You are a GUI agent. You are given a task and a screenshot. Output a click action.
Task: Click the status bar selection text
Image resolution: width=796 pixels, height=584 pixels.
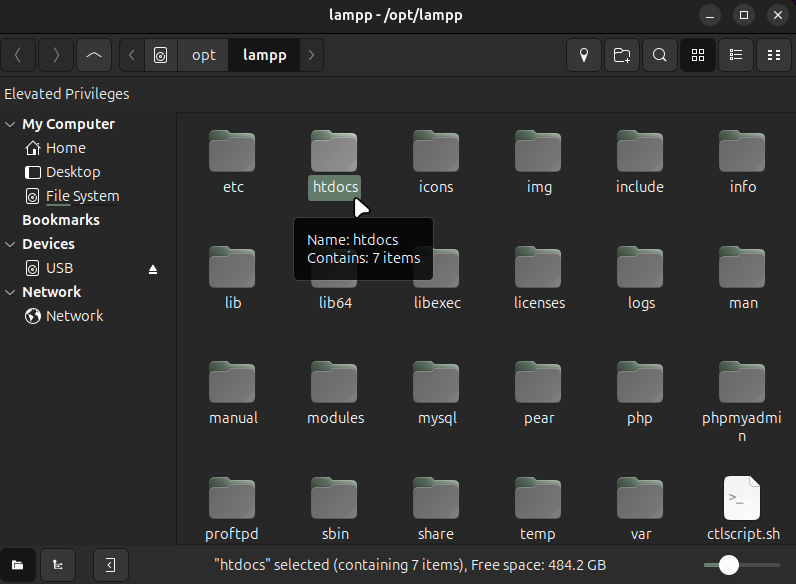click(410, 565)
